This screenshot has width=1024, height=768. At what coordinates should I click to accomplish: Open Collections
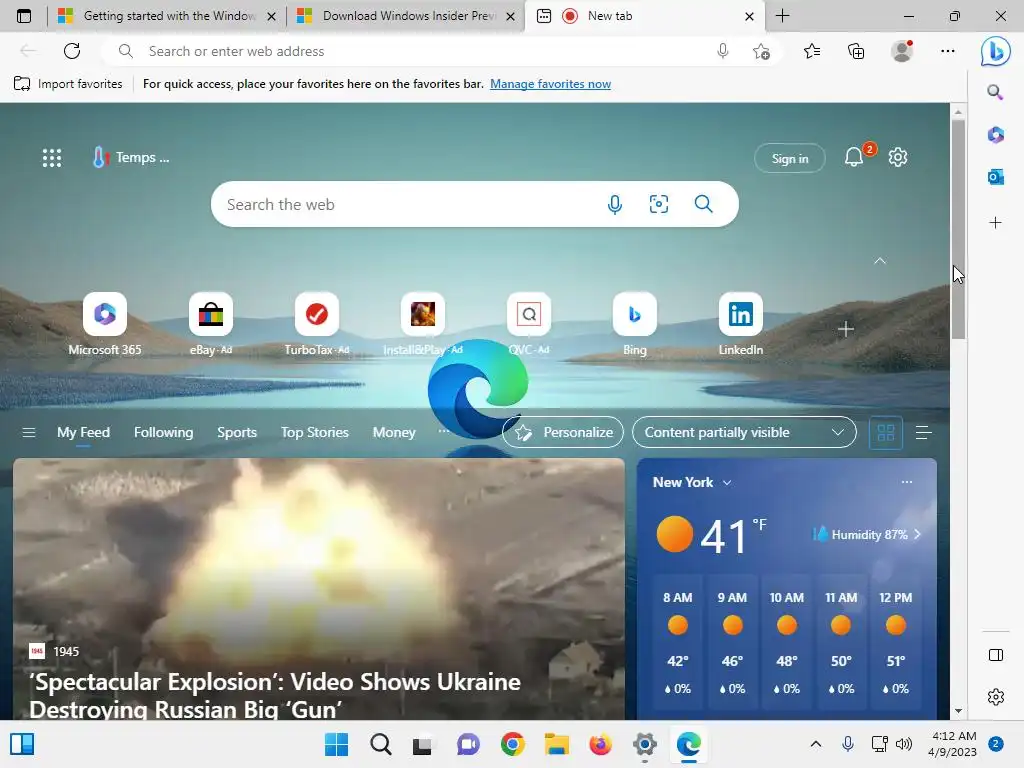pyautogui.click(x=856, y=51)
